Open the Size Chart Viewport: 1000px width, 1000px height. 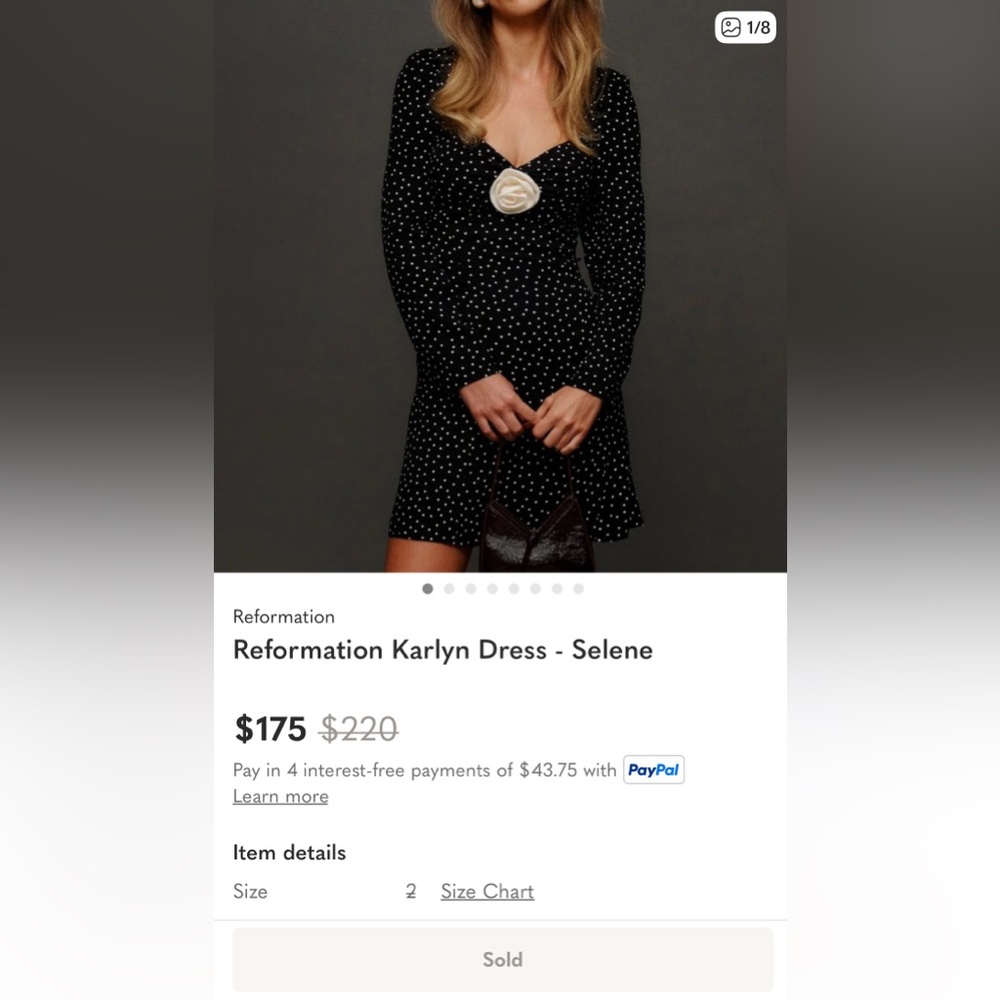point(487,891)
